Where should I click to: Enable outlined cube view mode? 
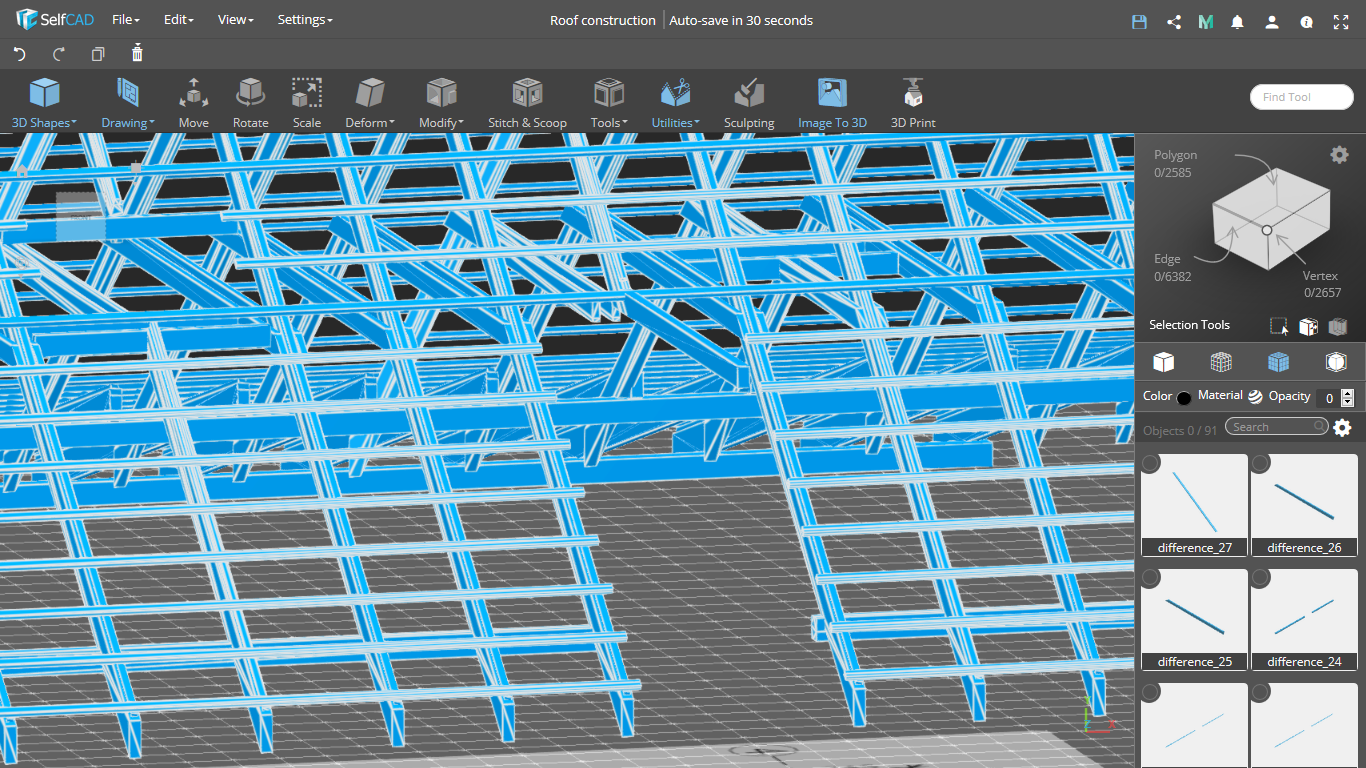click(1336, 361)
